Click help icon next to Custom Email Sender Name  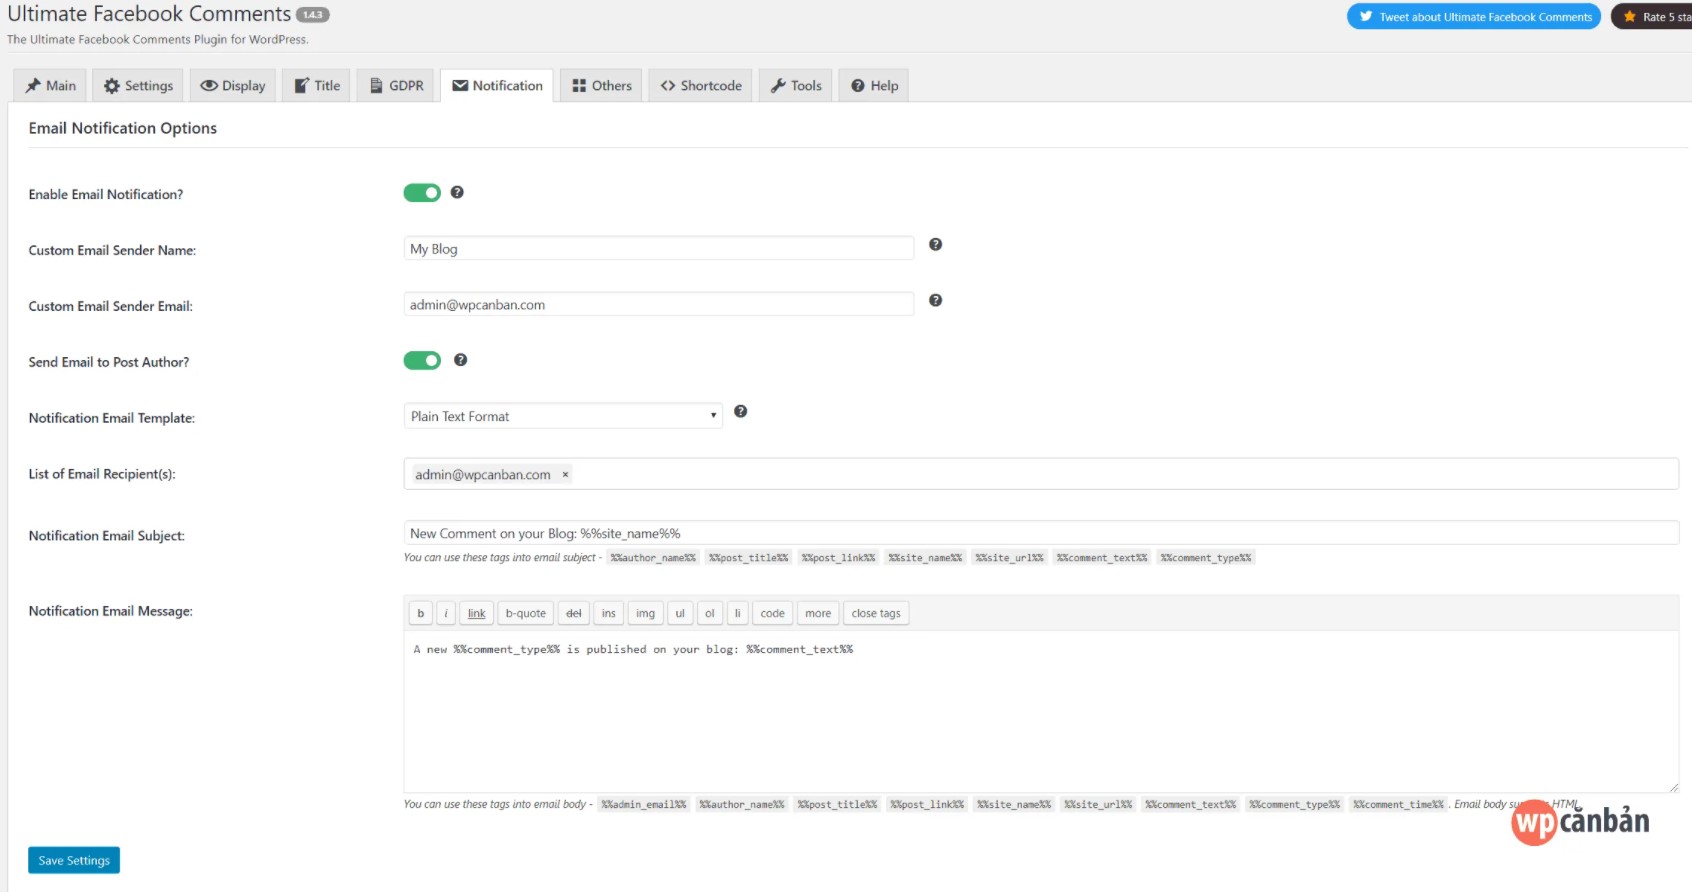pyautogui.click(x=935, y=244)
